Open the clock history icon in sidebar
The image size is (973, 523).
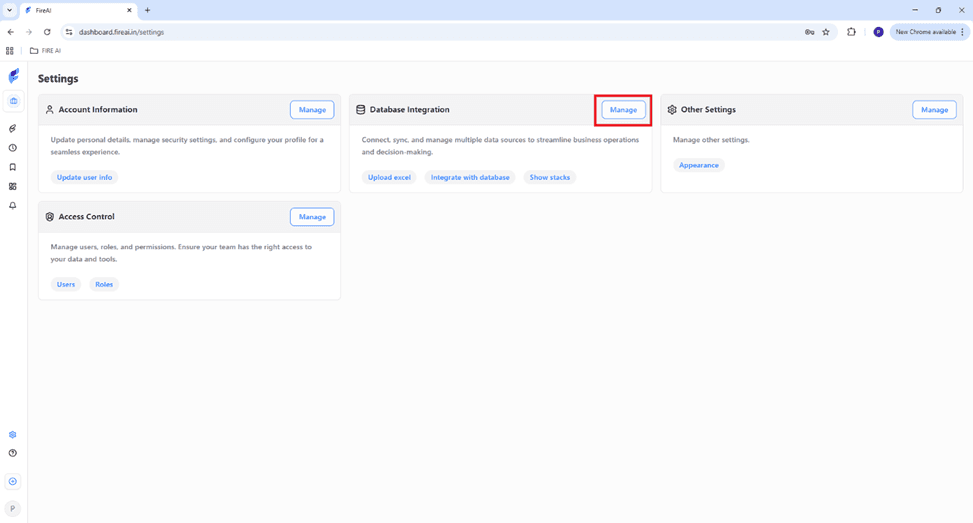tap(13, 148)
